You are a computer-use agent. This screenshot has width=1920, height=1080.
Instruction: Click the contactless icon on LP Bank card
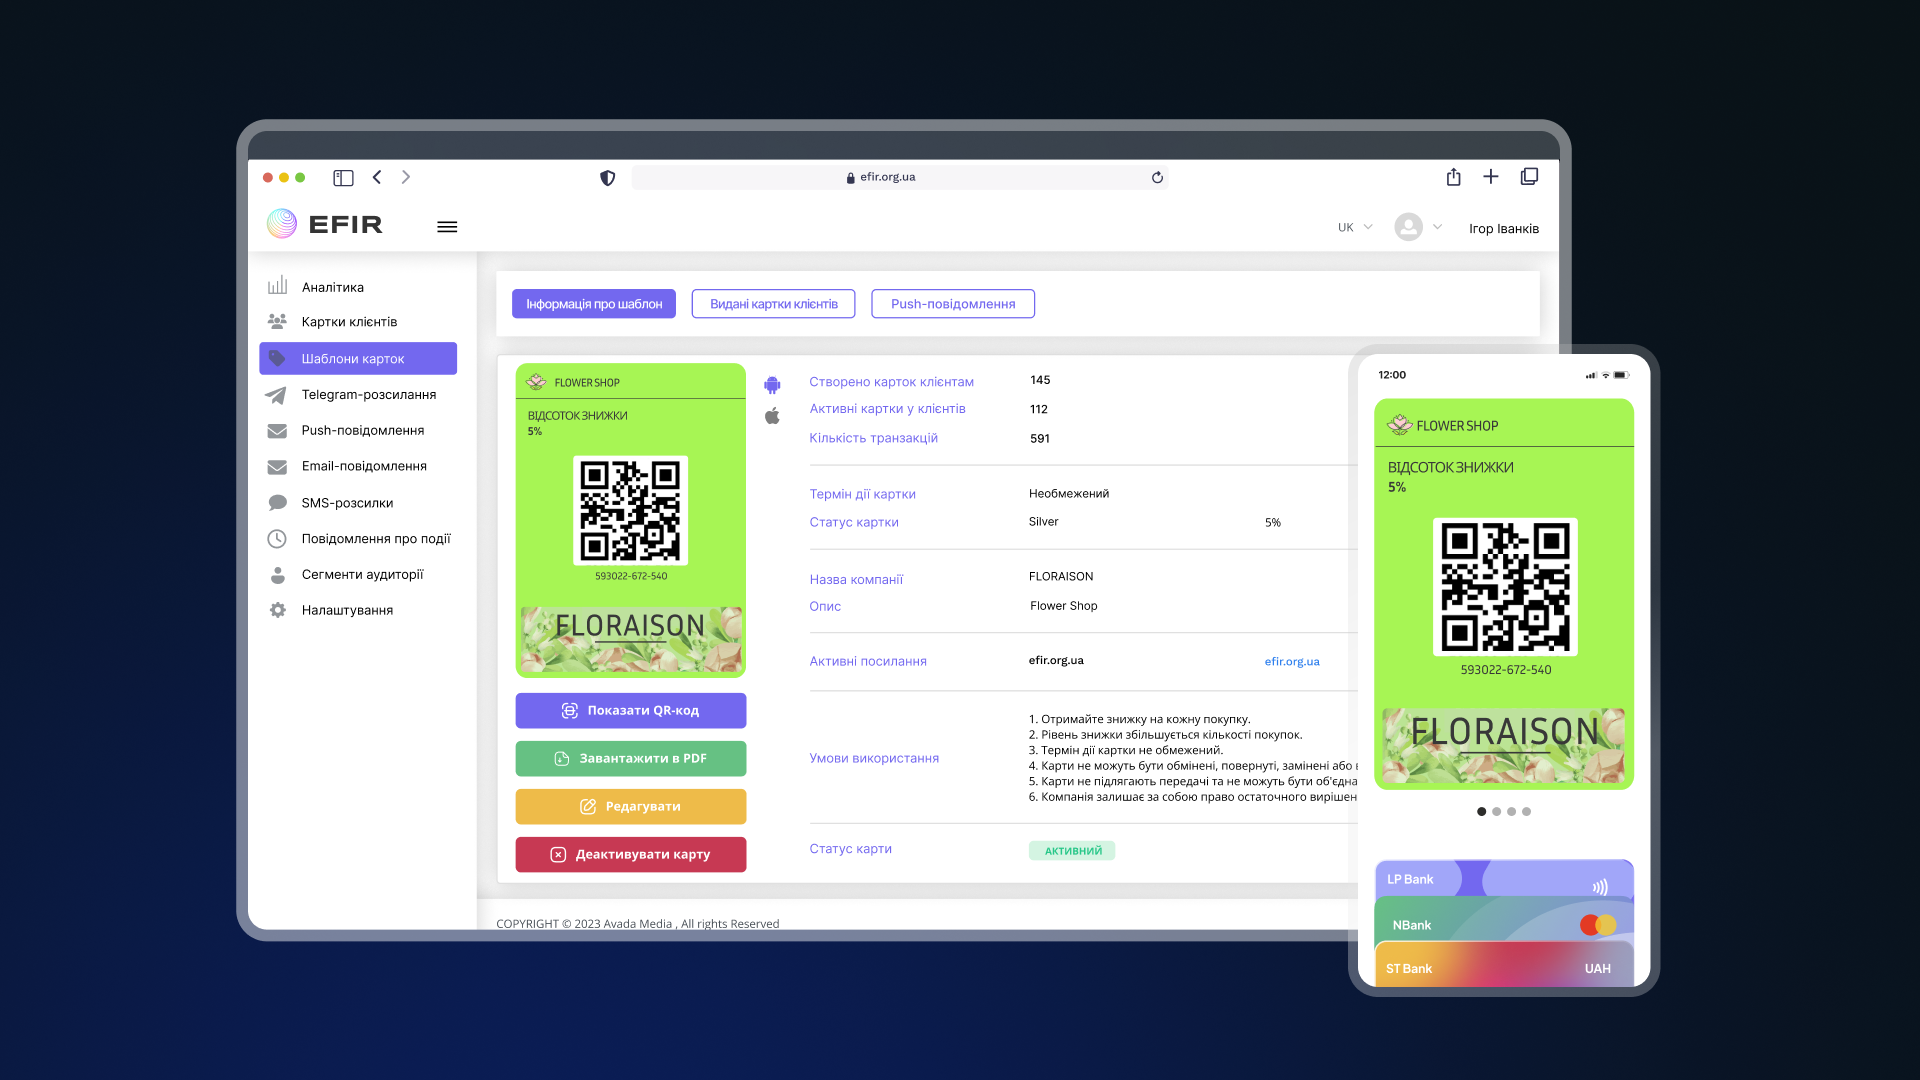coord(1600,887)
